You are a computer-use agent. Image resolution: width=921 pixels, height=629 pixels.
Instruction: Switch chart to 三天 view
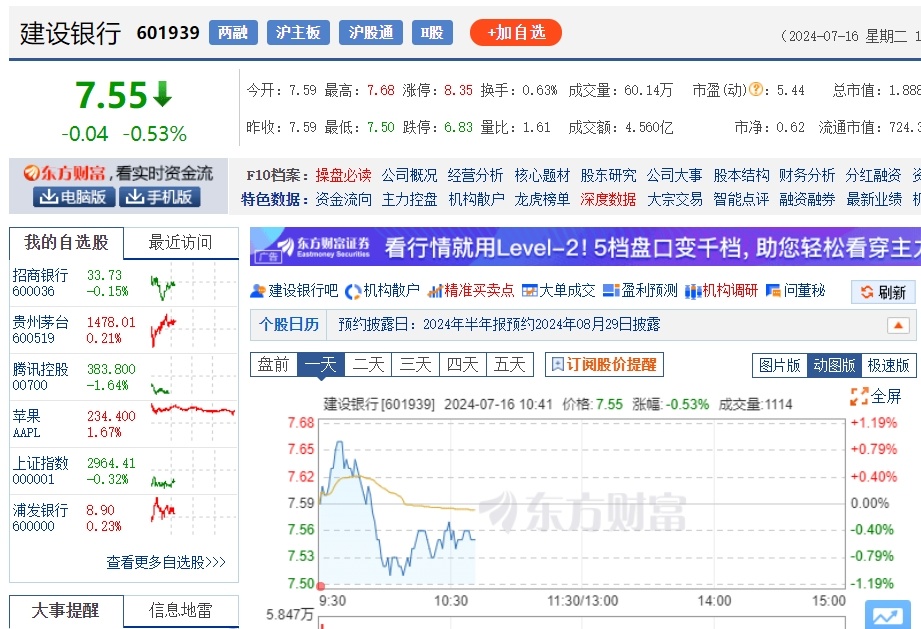415,365
